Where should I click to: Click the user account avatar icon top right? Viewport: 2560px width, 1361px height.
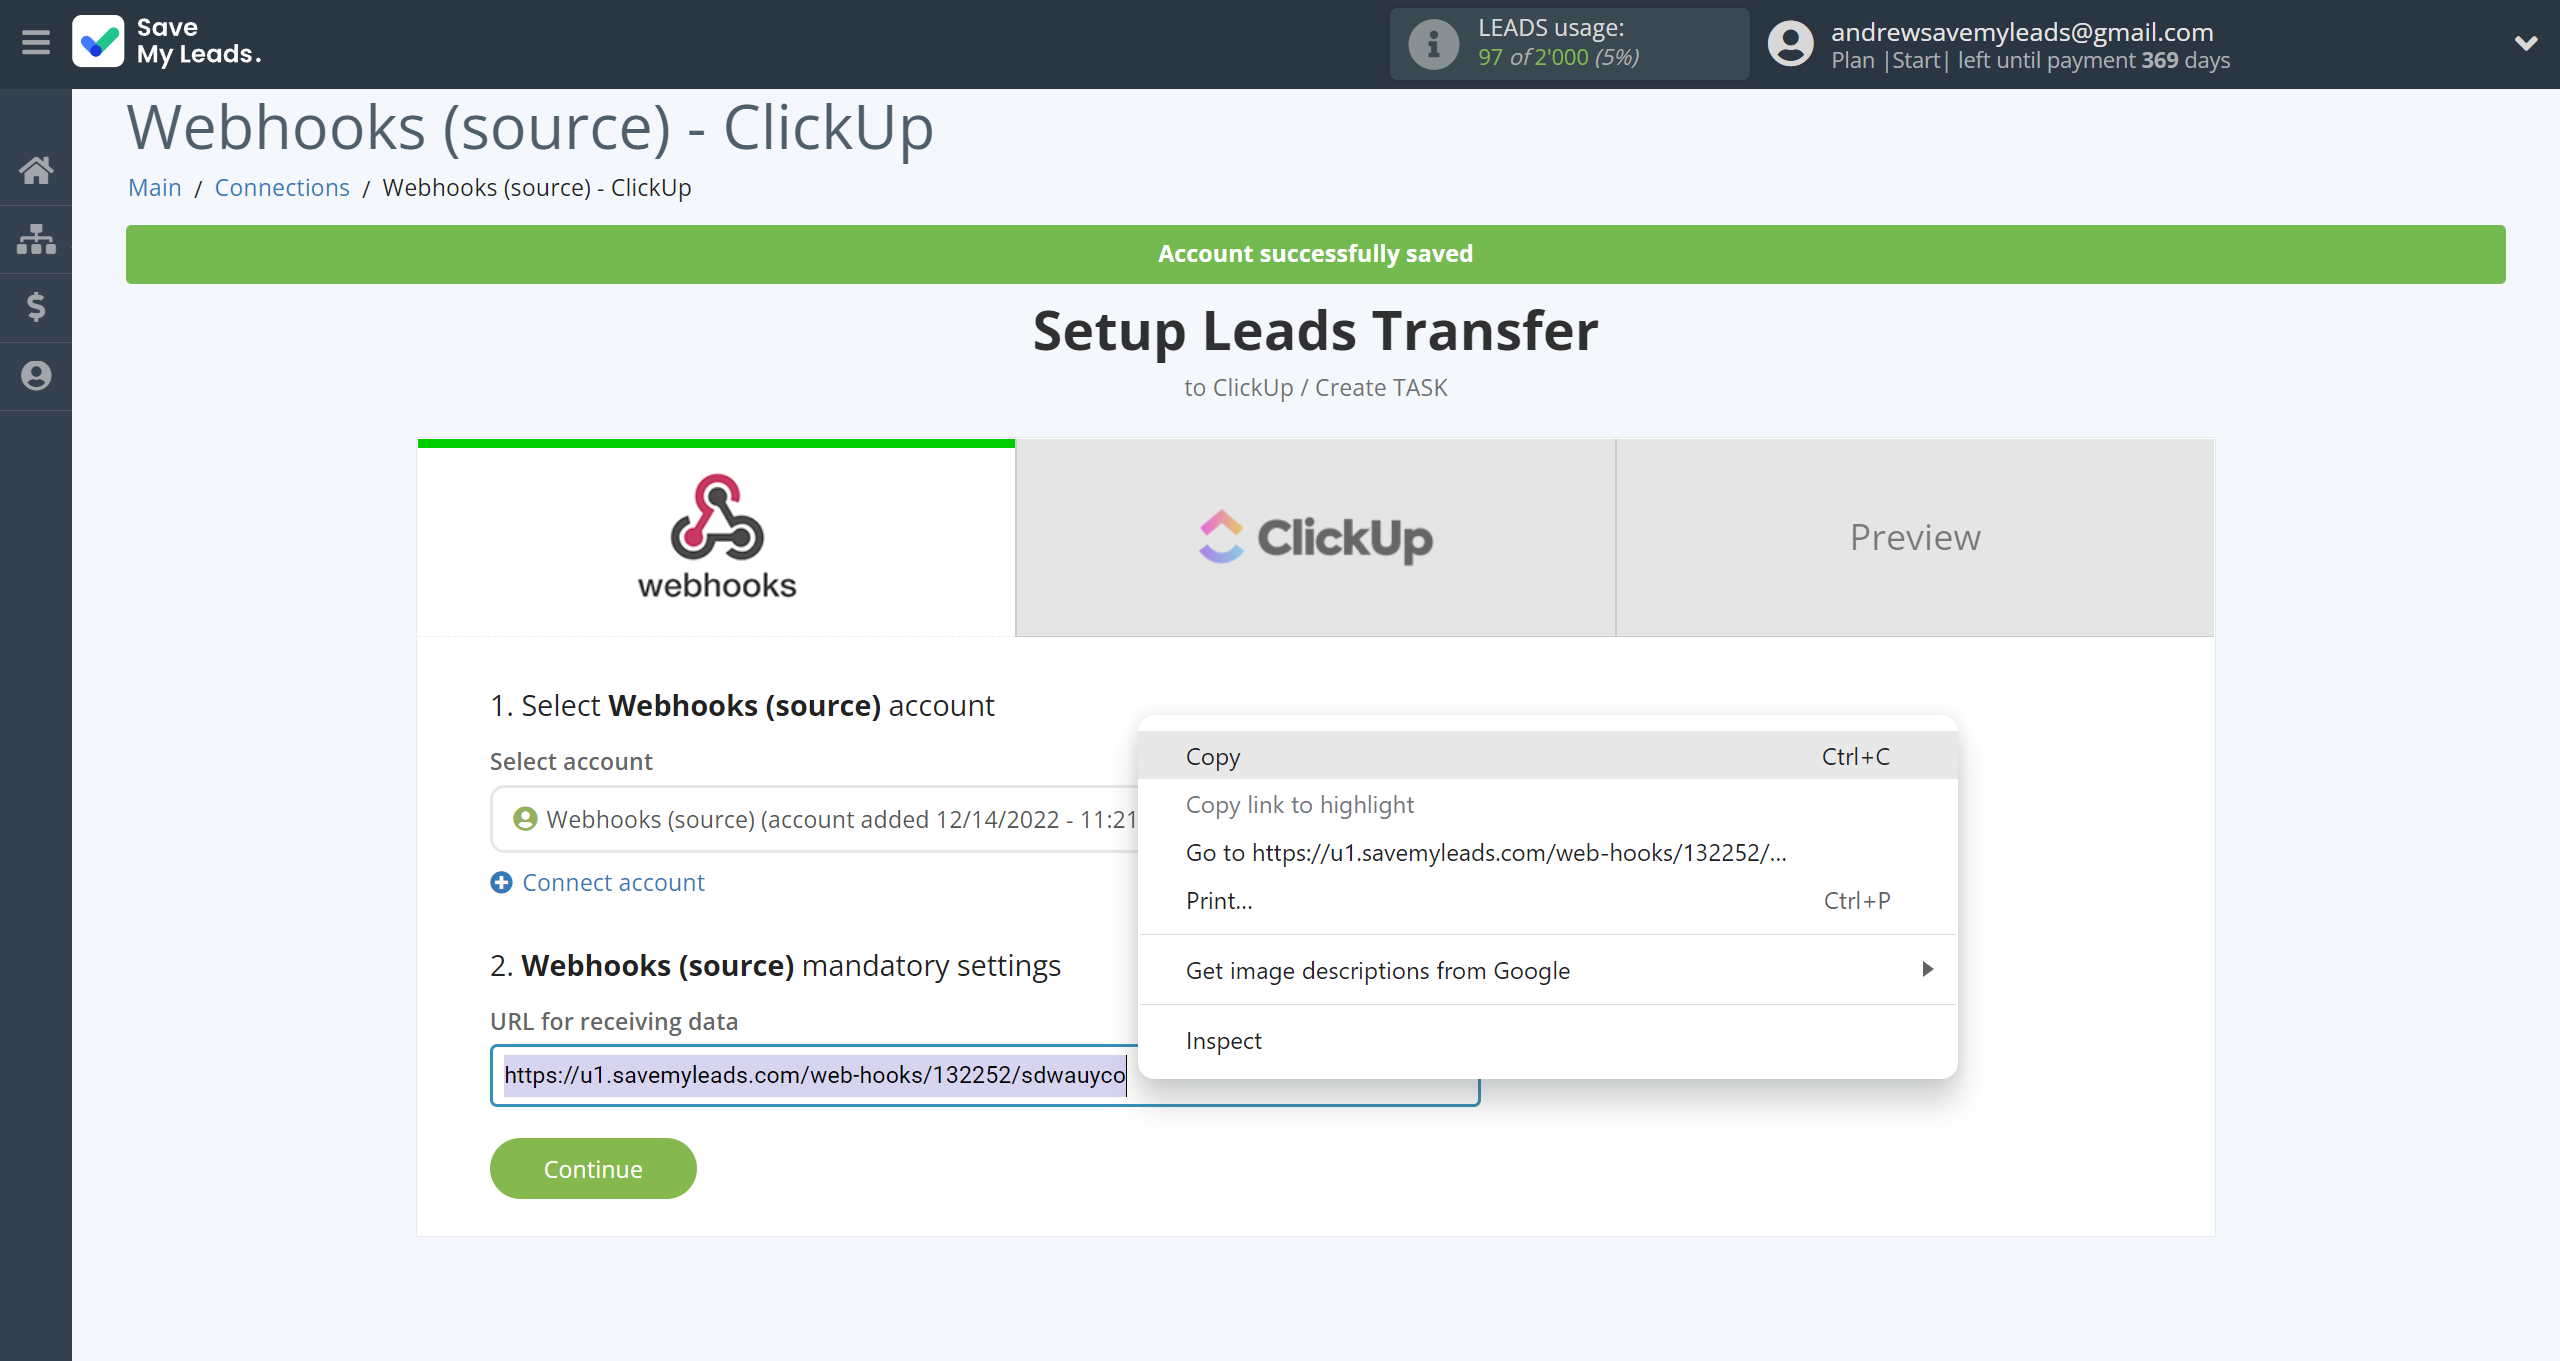click(1788, 42)
